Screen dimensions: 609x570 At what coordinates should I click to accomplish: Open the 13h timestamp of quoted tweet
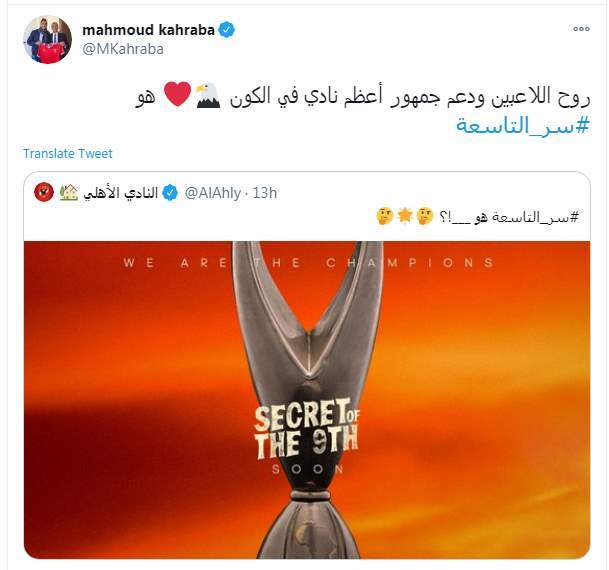pos(265,193)
